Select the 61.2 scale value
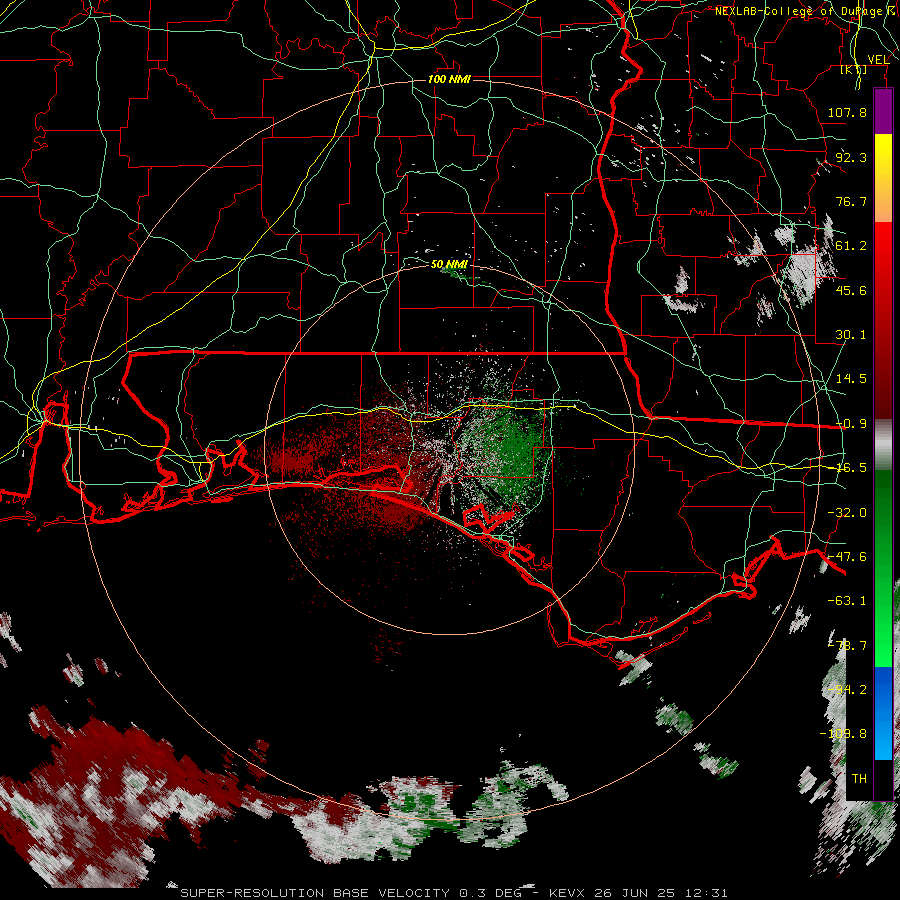This screenshot has width=900, height=900. click(x=851, y=245)
